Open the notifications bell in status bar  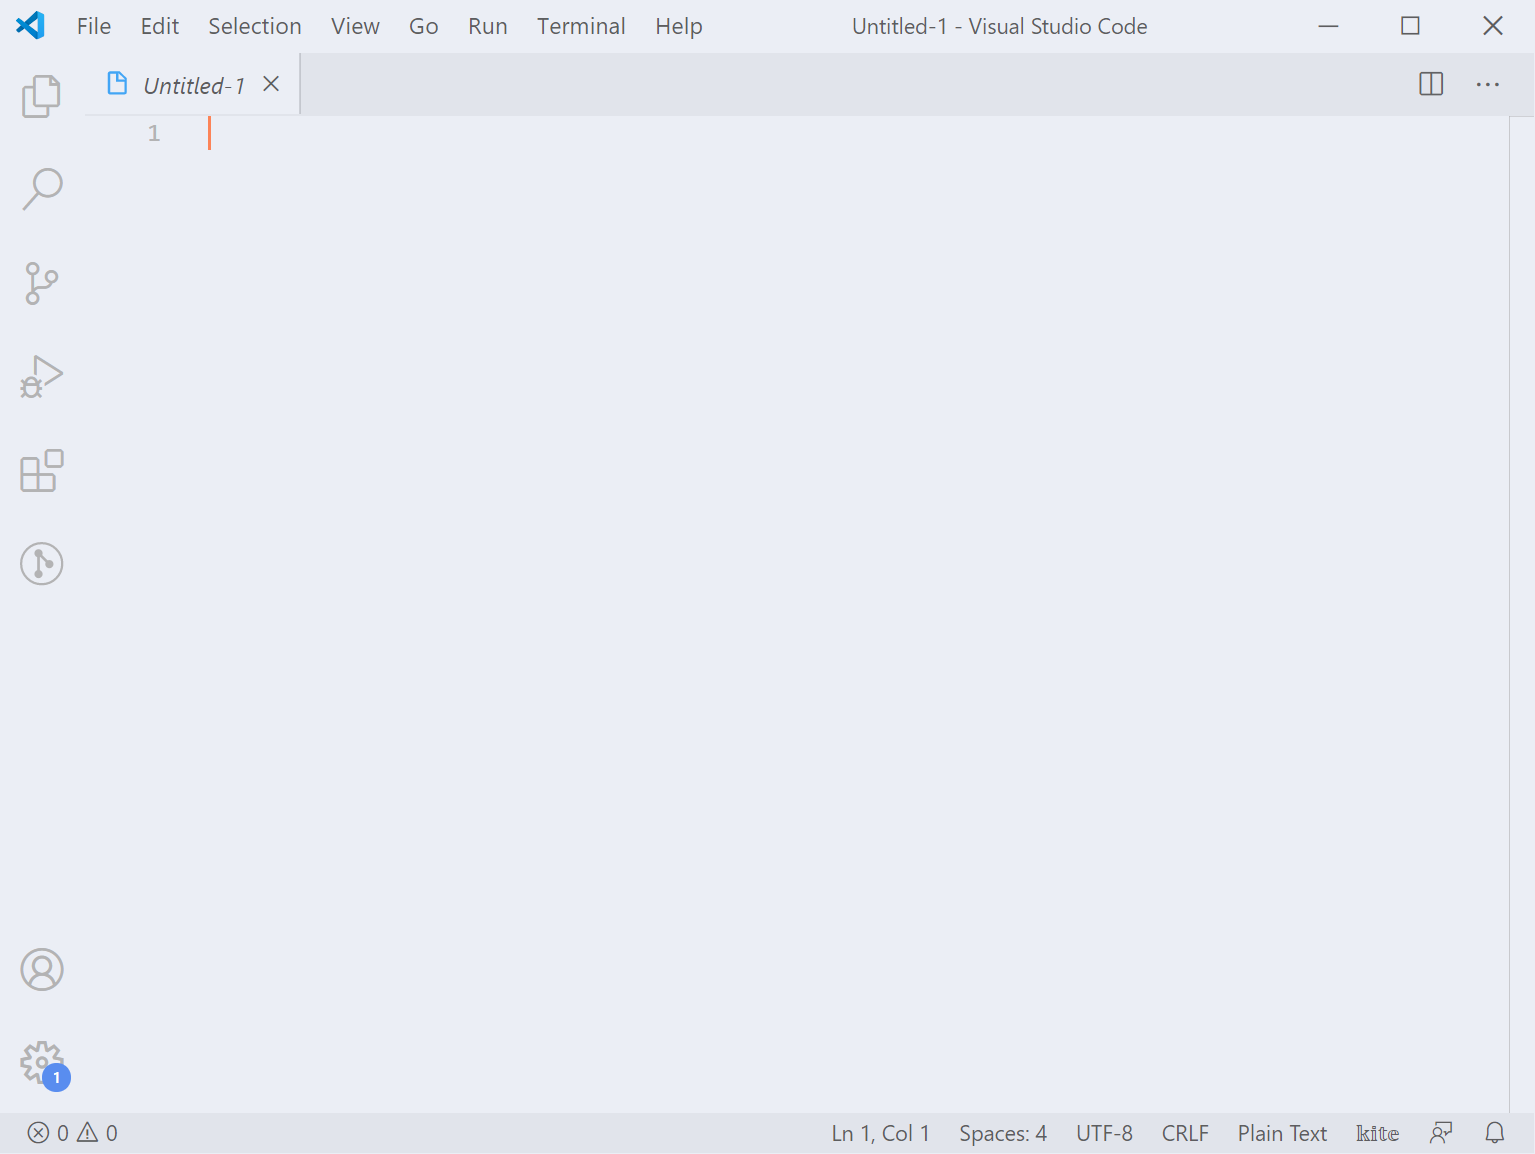(x=1495, y=1133)
